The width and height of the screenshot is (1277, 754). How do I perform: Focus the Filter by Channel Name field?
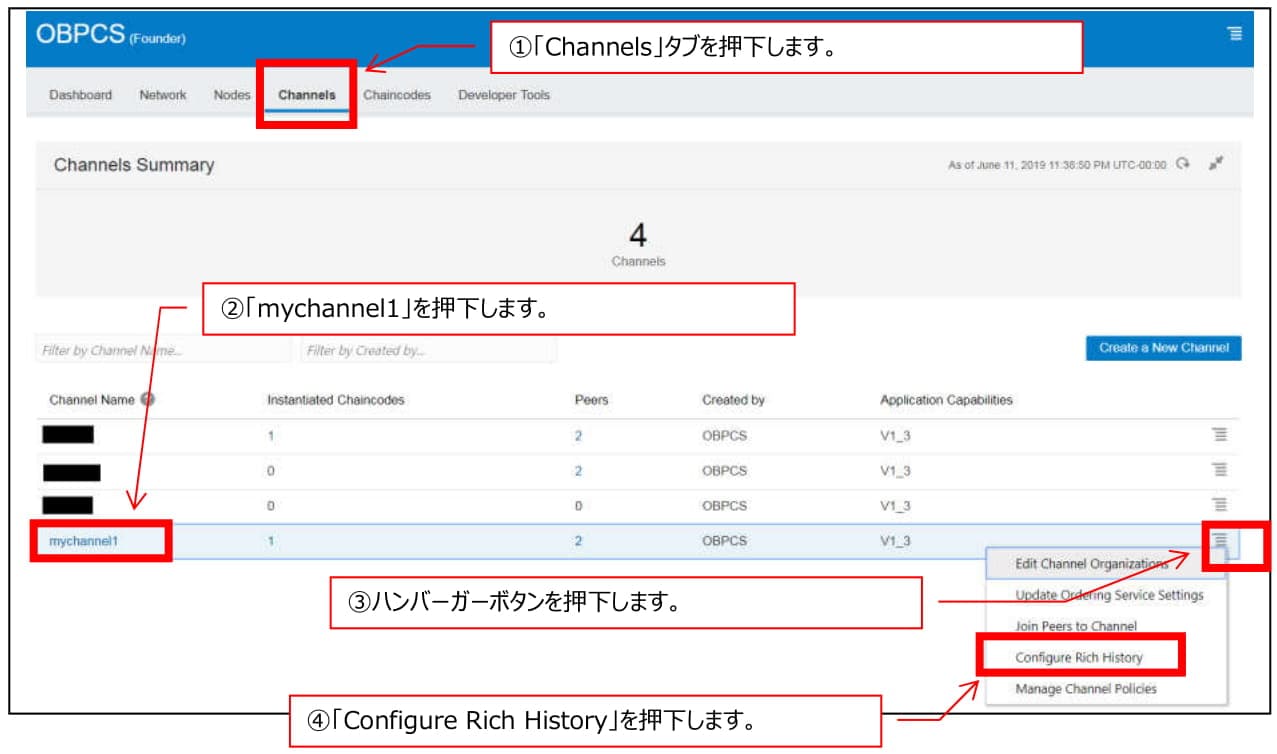164,351
